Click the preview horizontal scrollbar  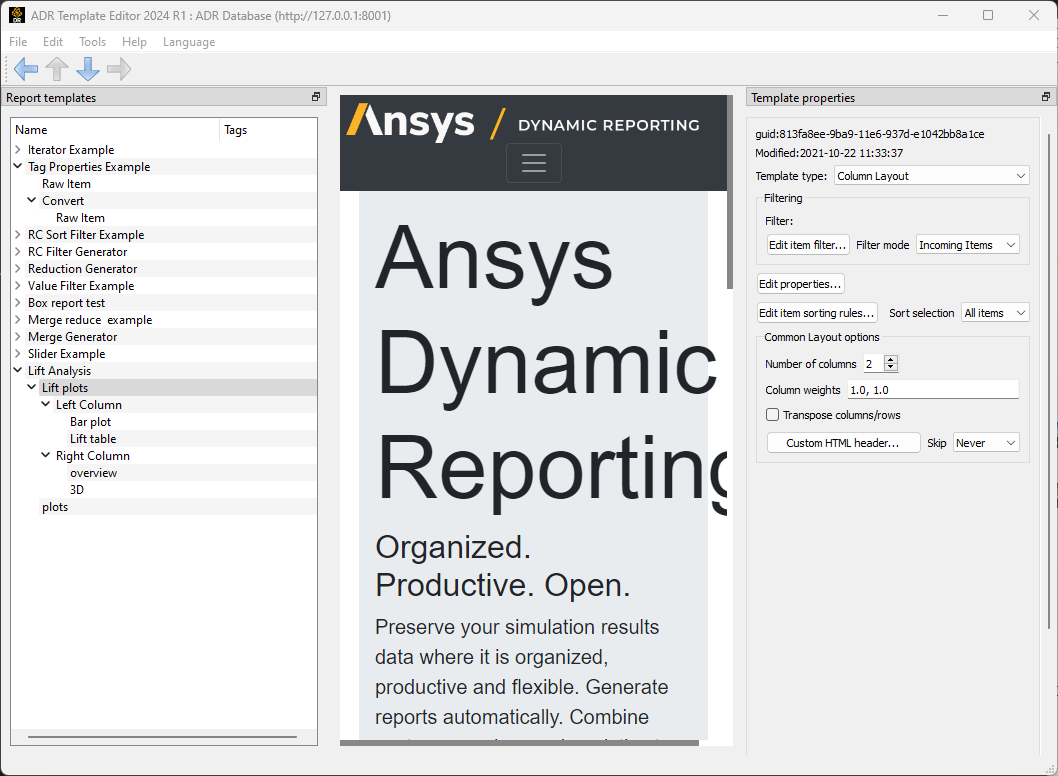pyautogui.click(x=520, y=743)
